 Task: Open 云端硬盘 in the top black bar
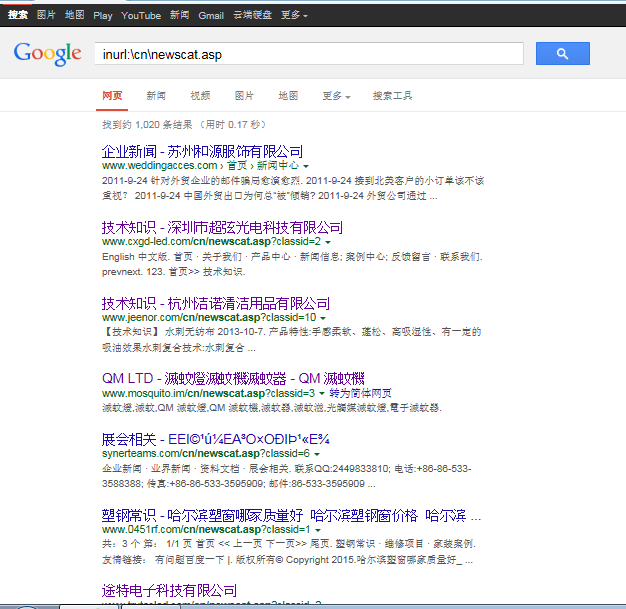[253, 15]
